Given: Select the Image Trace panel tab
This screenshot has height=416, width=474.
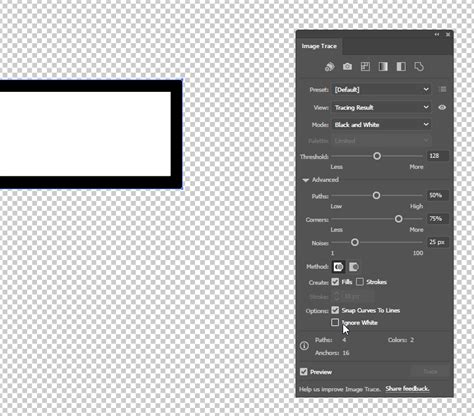Looking at the screenshot, I should point(319,46).
